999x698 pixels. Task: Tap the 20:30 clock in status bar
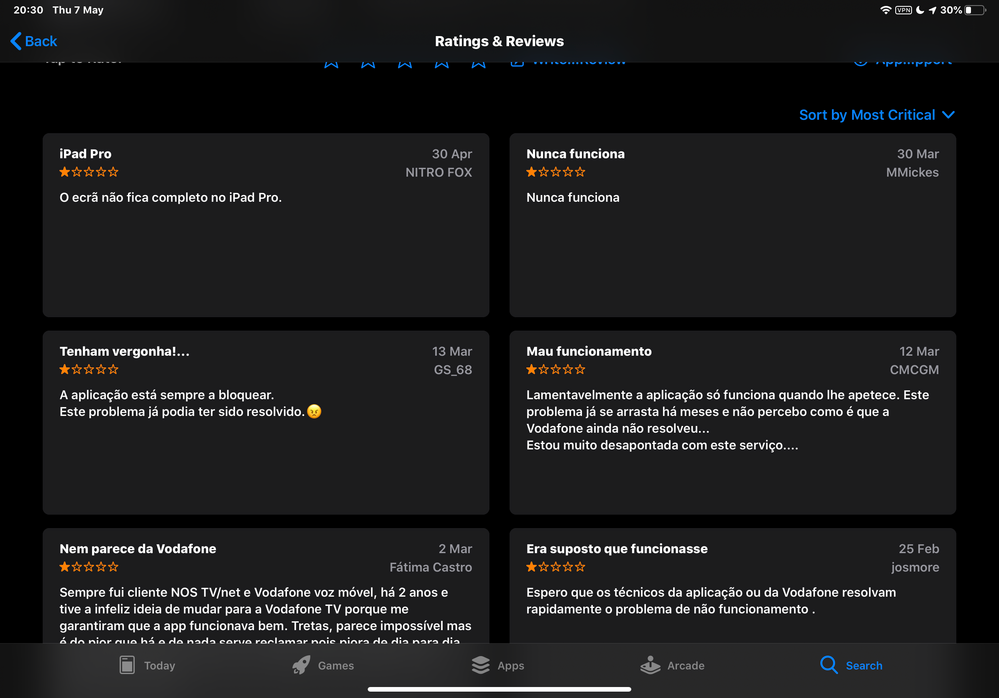click(x=28, y=10)
